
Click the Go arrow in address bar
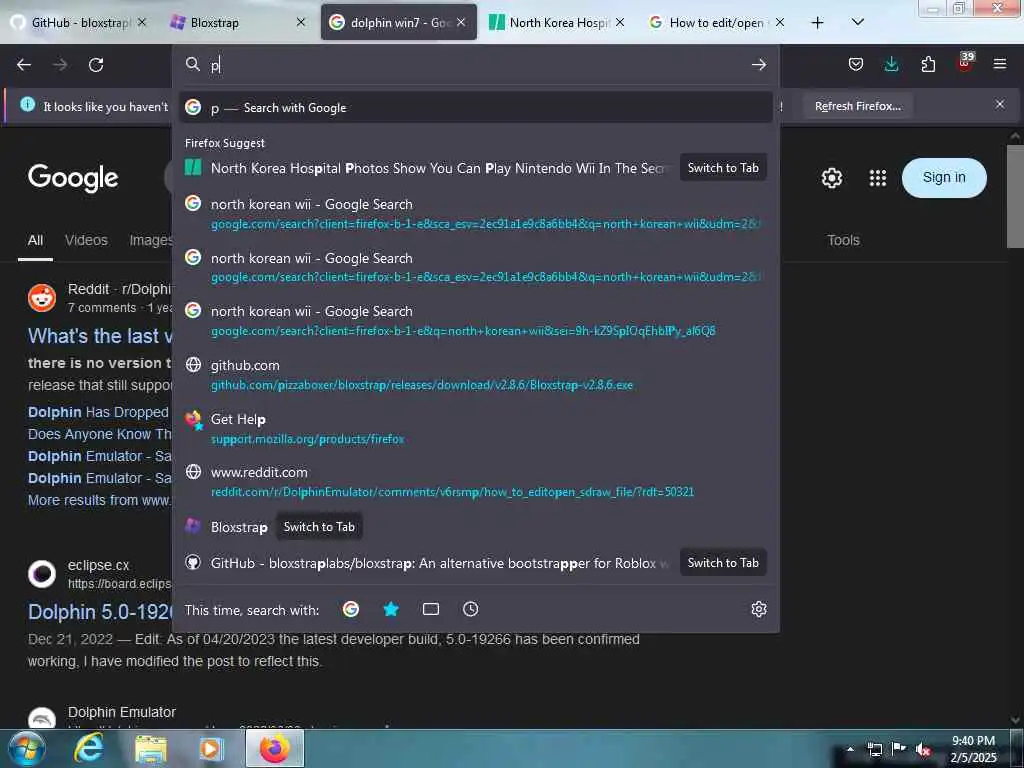758,65
